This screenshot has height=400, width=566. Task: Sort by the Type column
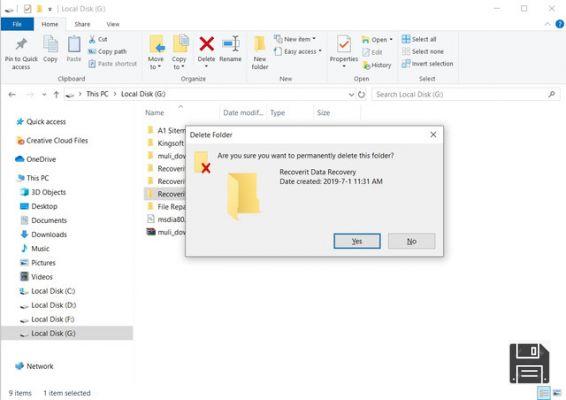(x=278, y=113)
